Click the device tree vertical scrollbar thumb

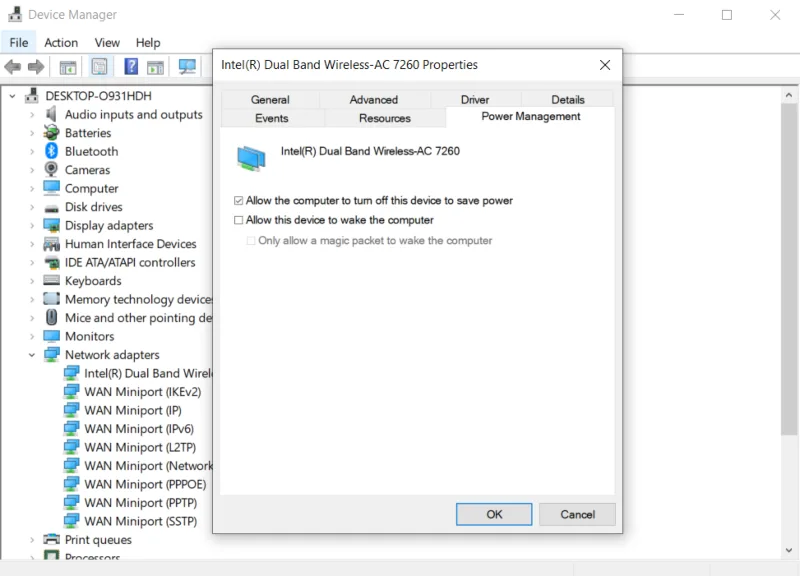[x=789, y=269]
